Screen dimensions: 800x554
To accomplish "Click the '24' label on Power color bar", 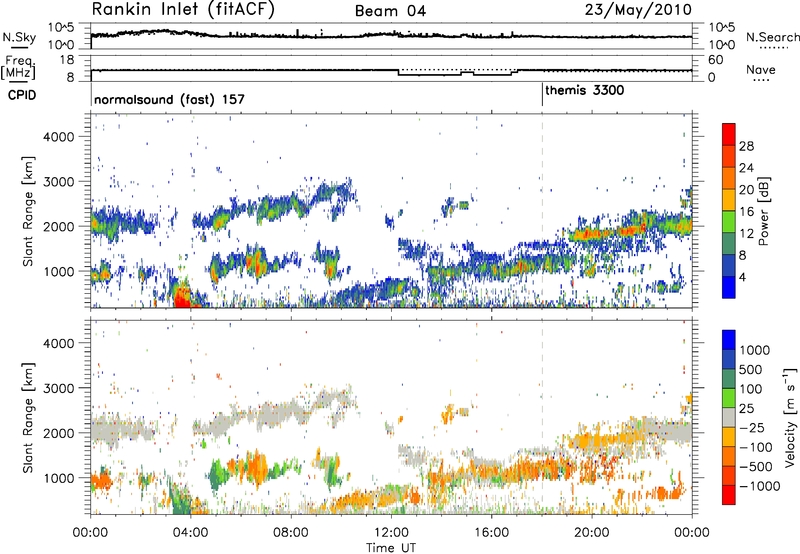I will coord(746,168).
